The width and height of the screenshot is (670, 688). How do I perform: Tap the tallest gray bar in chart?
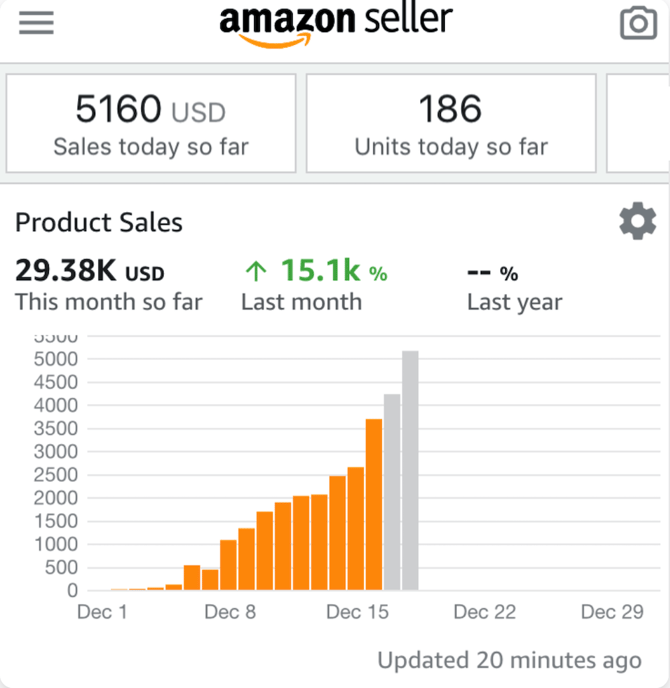point(410,470)
